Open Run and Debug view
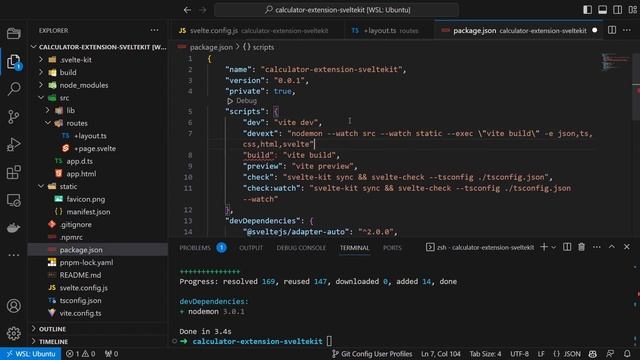 (x=13, y=144)
